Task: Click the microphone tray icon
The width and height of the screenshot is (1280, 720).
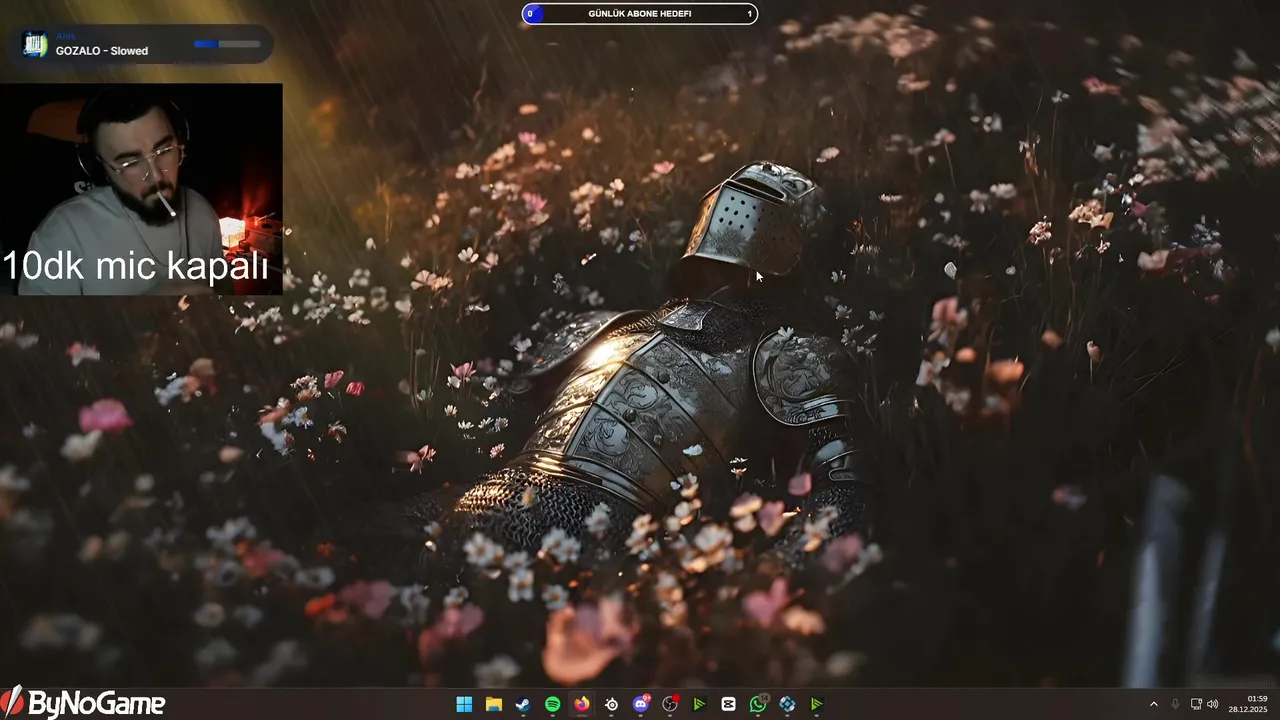Action: [1175, 704]
